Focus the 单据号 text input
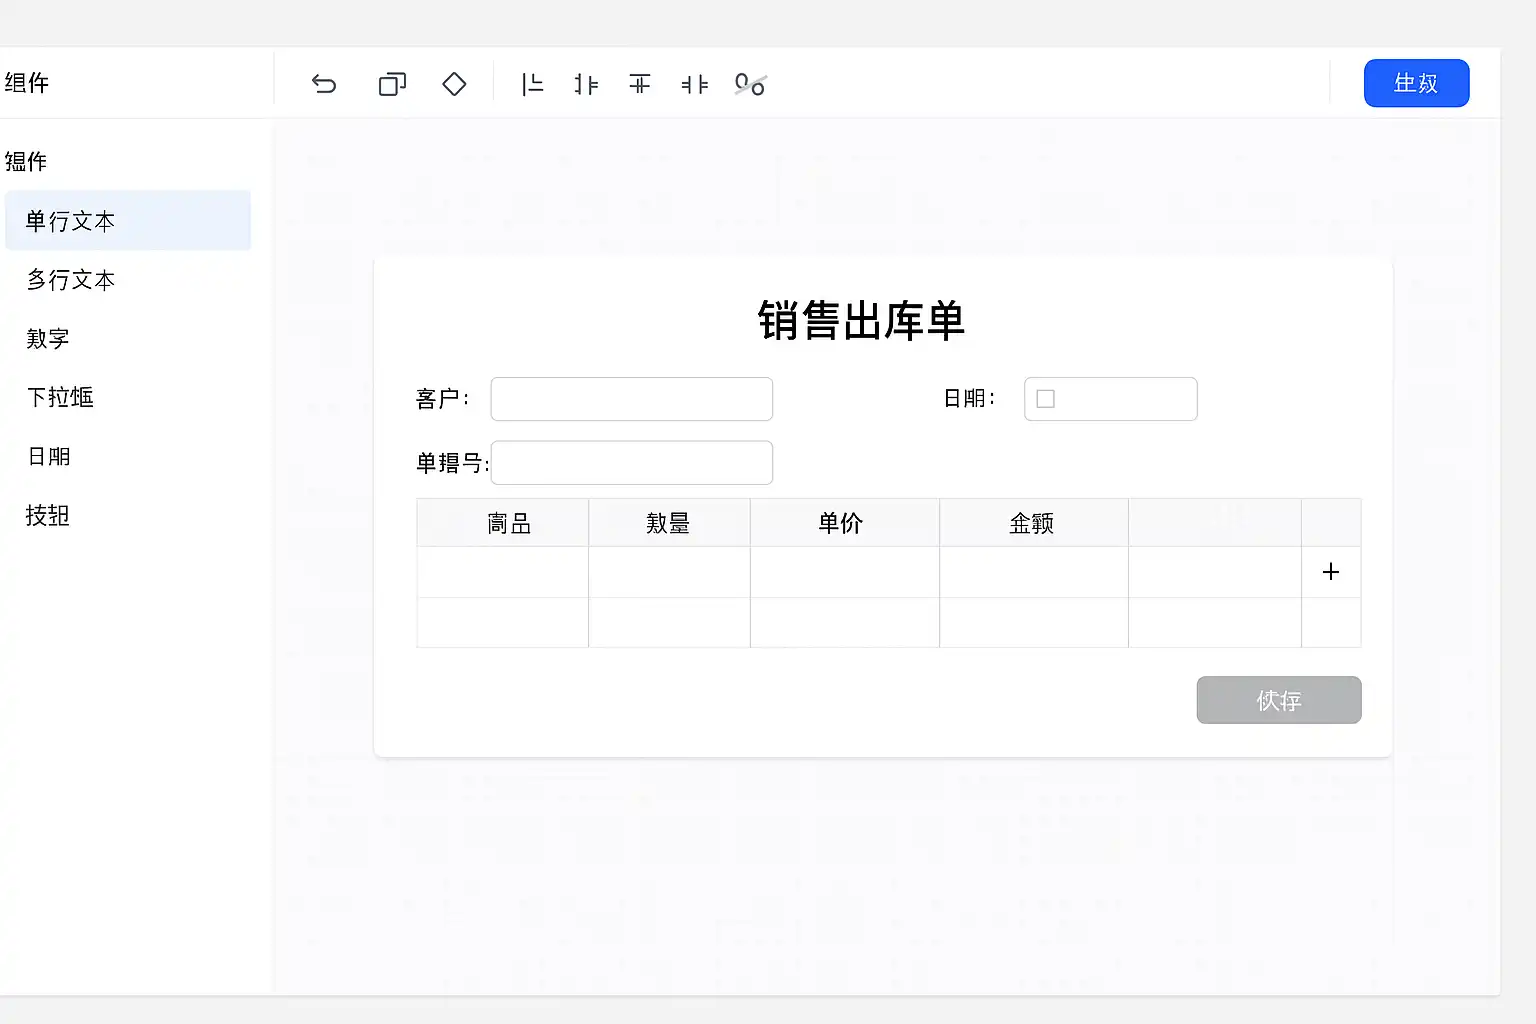The image size is (1536, 1024). [631, 463]
